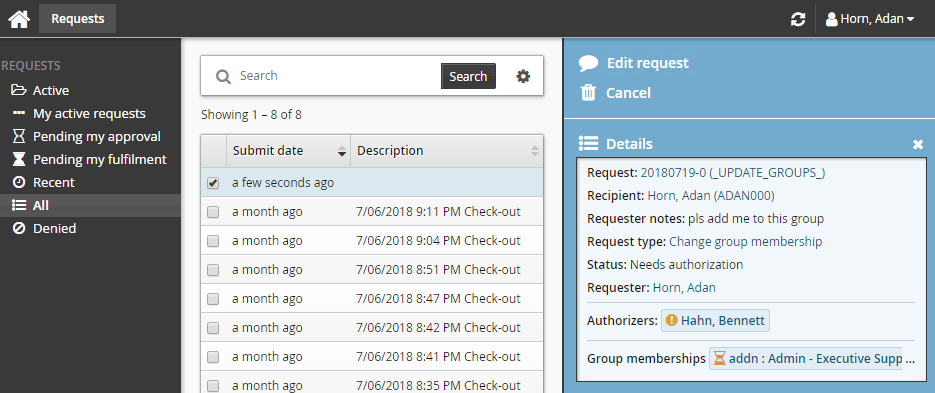935x393 pixels.
Task: Show Pending my fulfilment requests
Action: 90,159
